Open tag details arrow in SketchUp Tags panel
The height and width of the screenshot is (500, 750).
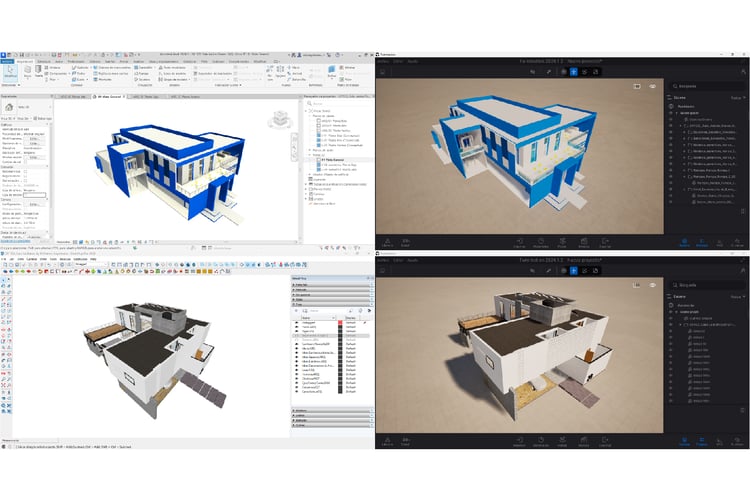(x=369, y=311)
